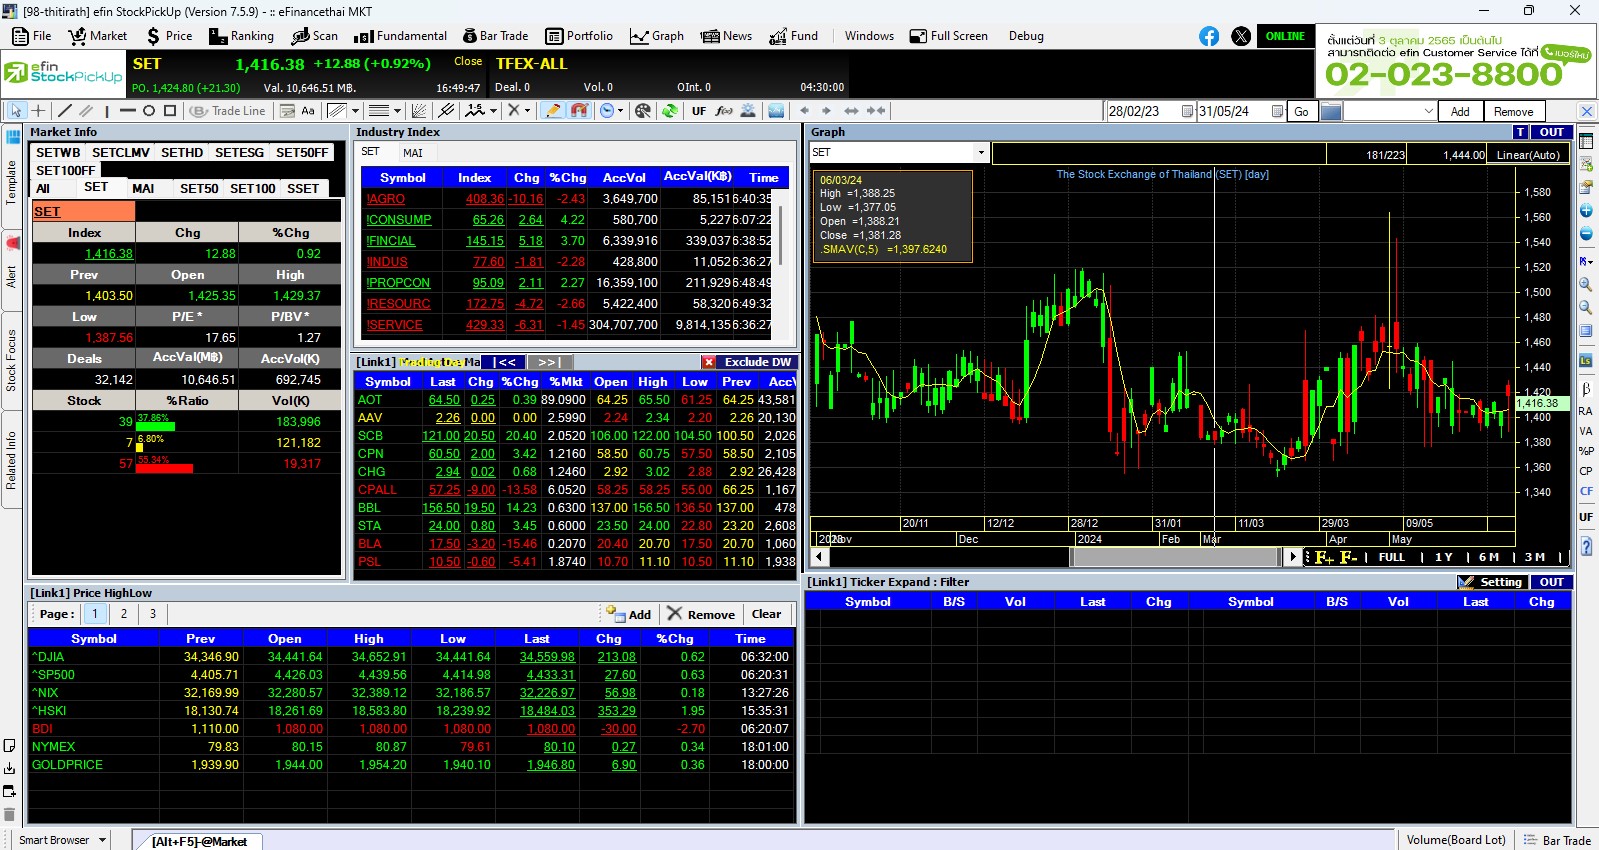Select the crosshair cursor tool
The width and height of the screenshot is (1599, 850).
[x=38, y=111]
